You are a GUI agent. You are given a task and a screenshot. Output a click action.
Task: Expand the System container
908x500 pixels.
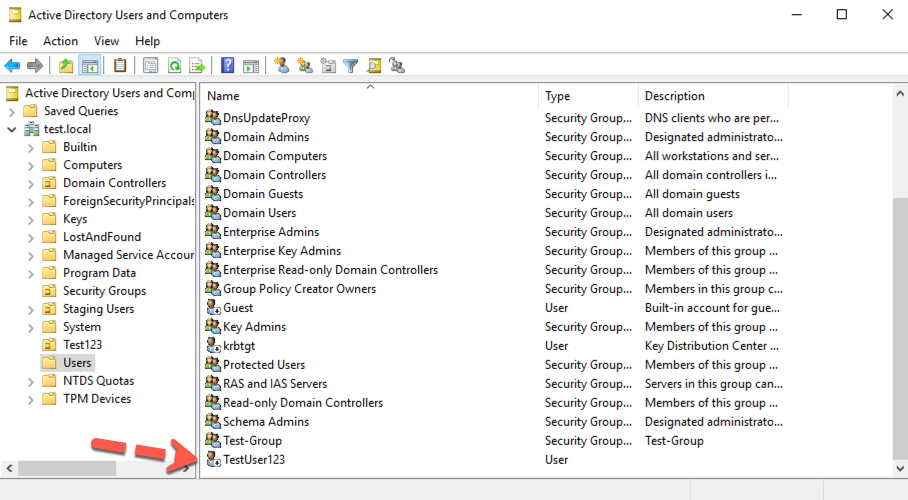click(x=31, y=327)
